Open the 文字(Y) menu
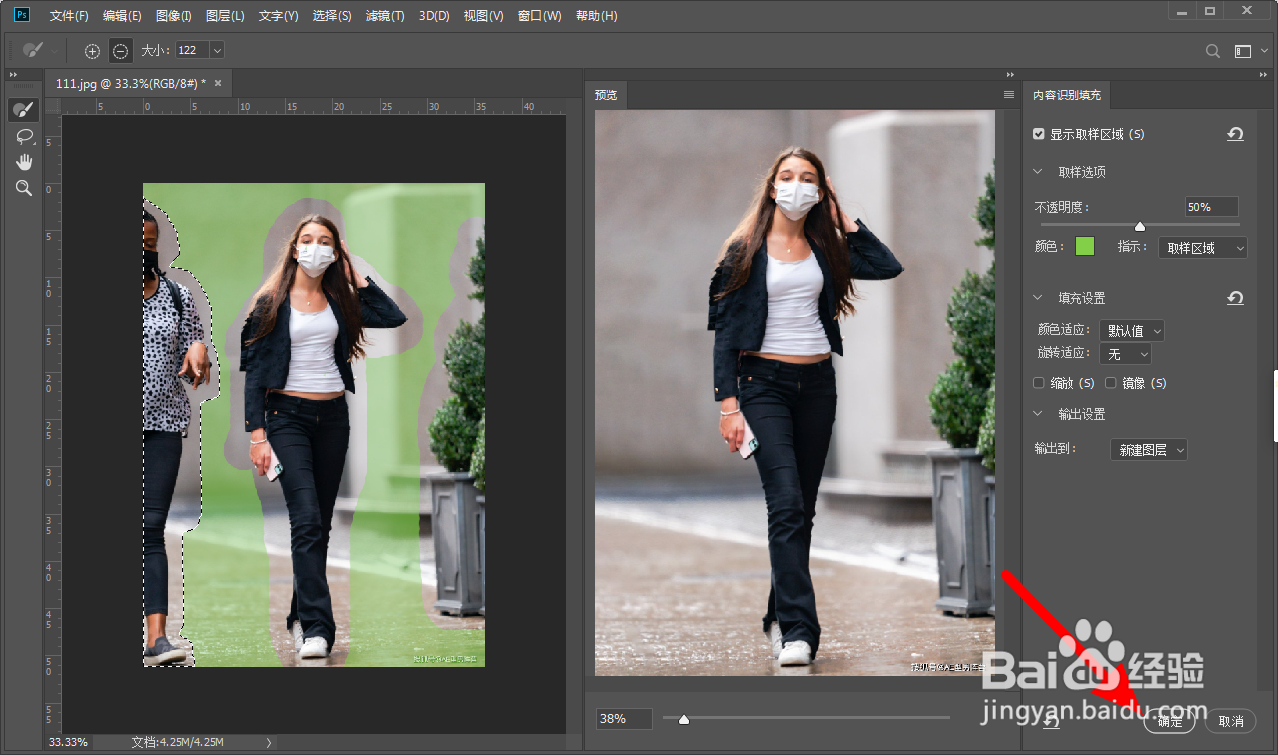Viewport: 1278px width, 755px height. [278, 16]
